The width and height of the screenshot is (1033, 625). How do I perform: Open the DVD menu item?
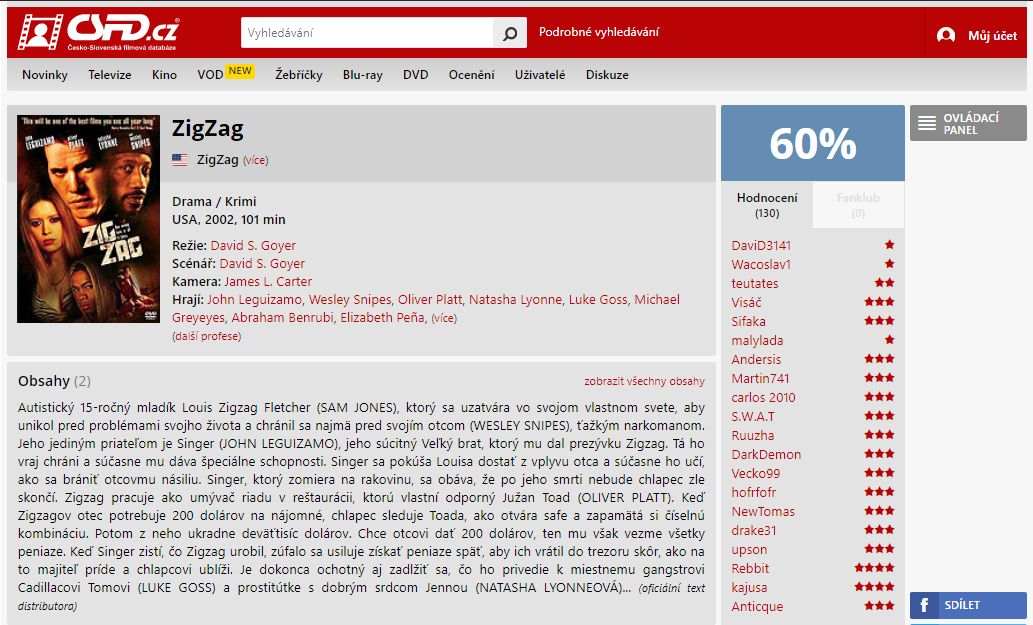coord(416,74)
